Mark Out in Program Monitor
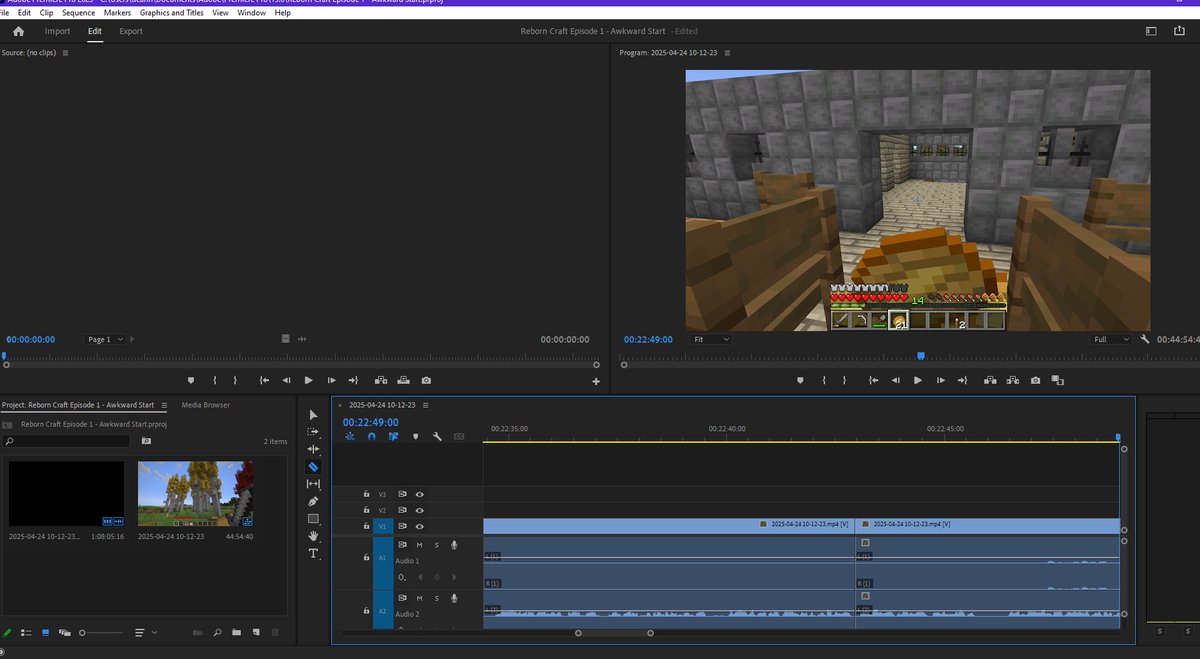This screenshot has width=1200, height=659. coord(845,380)
